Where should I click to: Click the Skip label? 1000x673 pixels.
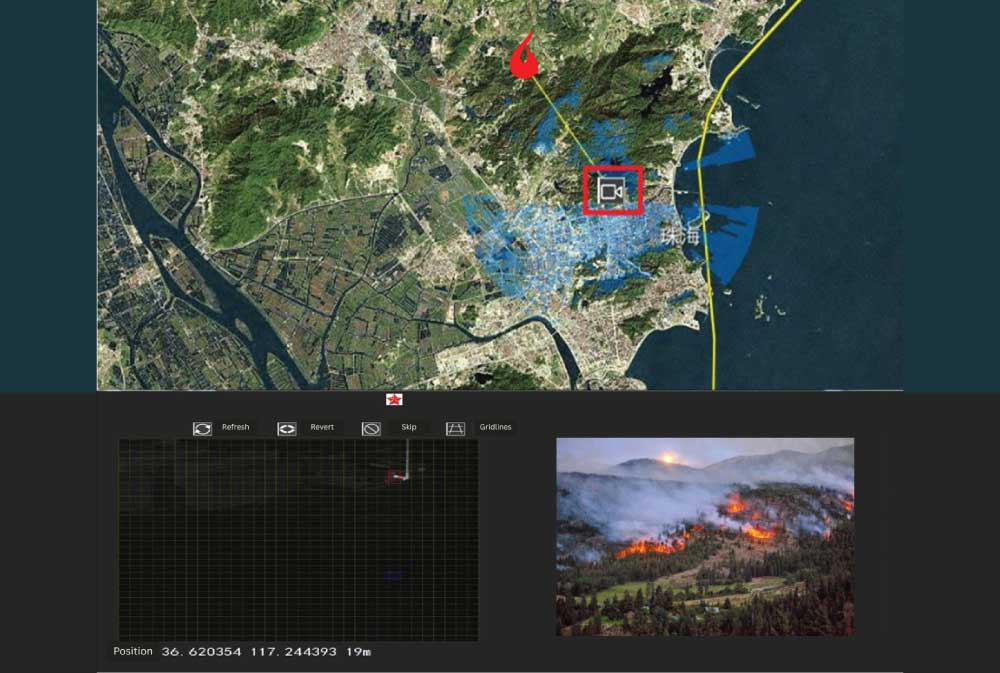409,427
